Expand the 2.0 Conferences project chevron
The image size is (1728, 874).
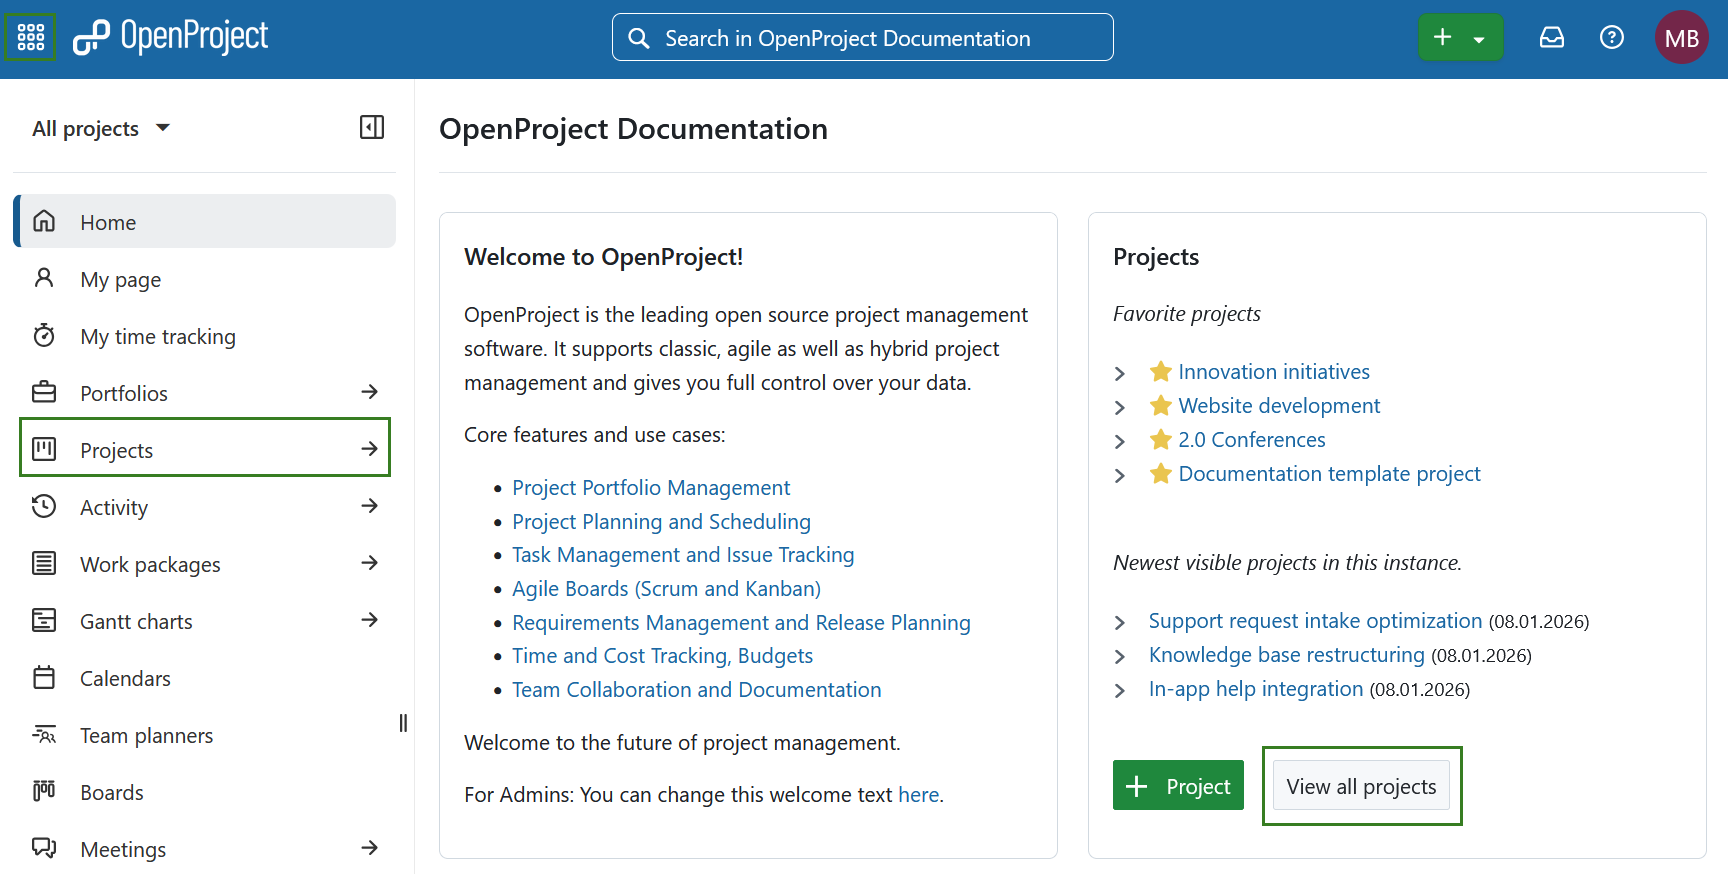[x=1120, y=441]
